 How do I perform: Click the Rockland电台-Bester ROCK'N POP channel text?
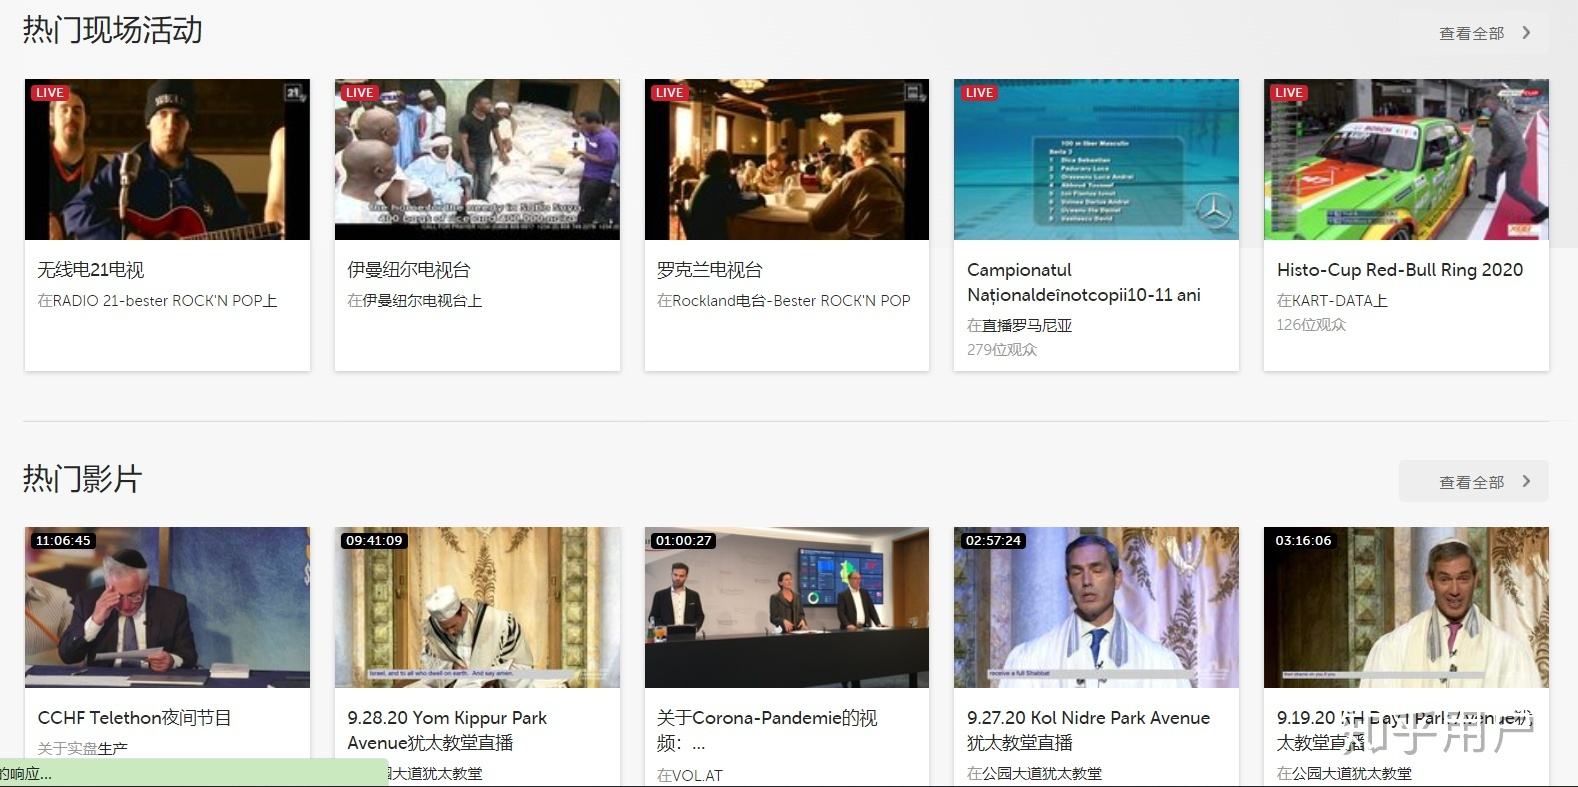tap(784, 300)
